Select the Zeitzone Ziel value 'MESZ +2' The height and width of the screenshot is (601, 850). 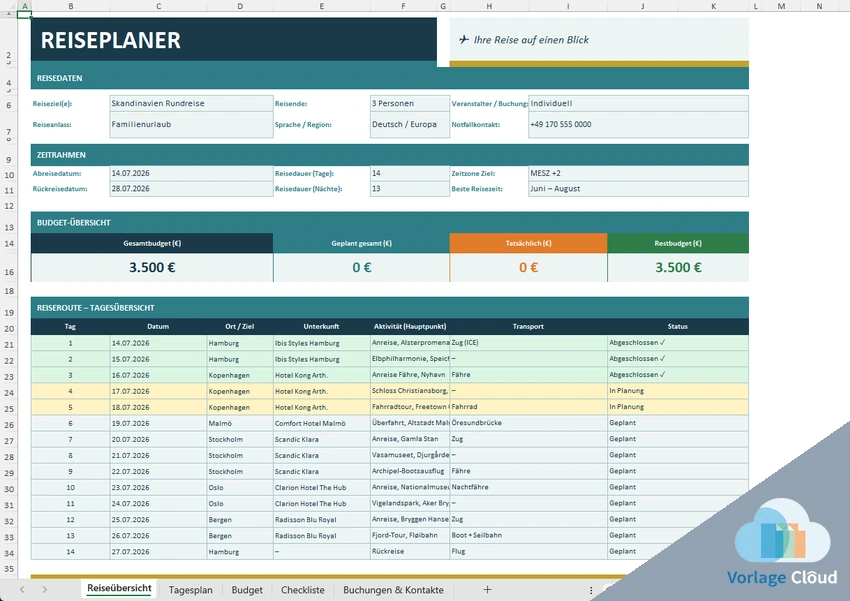pyautogui.click(x=639, y=173)
